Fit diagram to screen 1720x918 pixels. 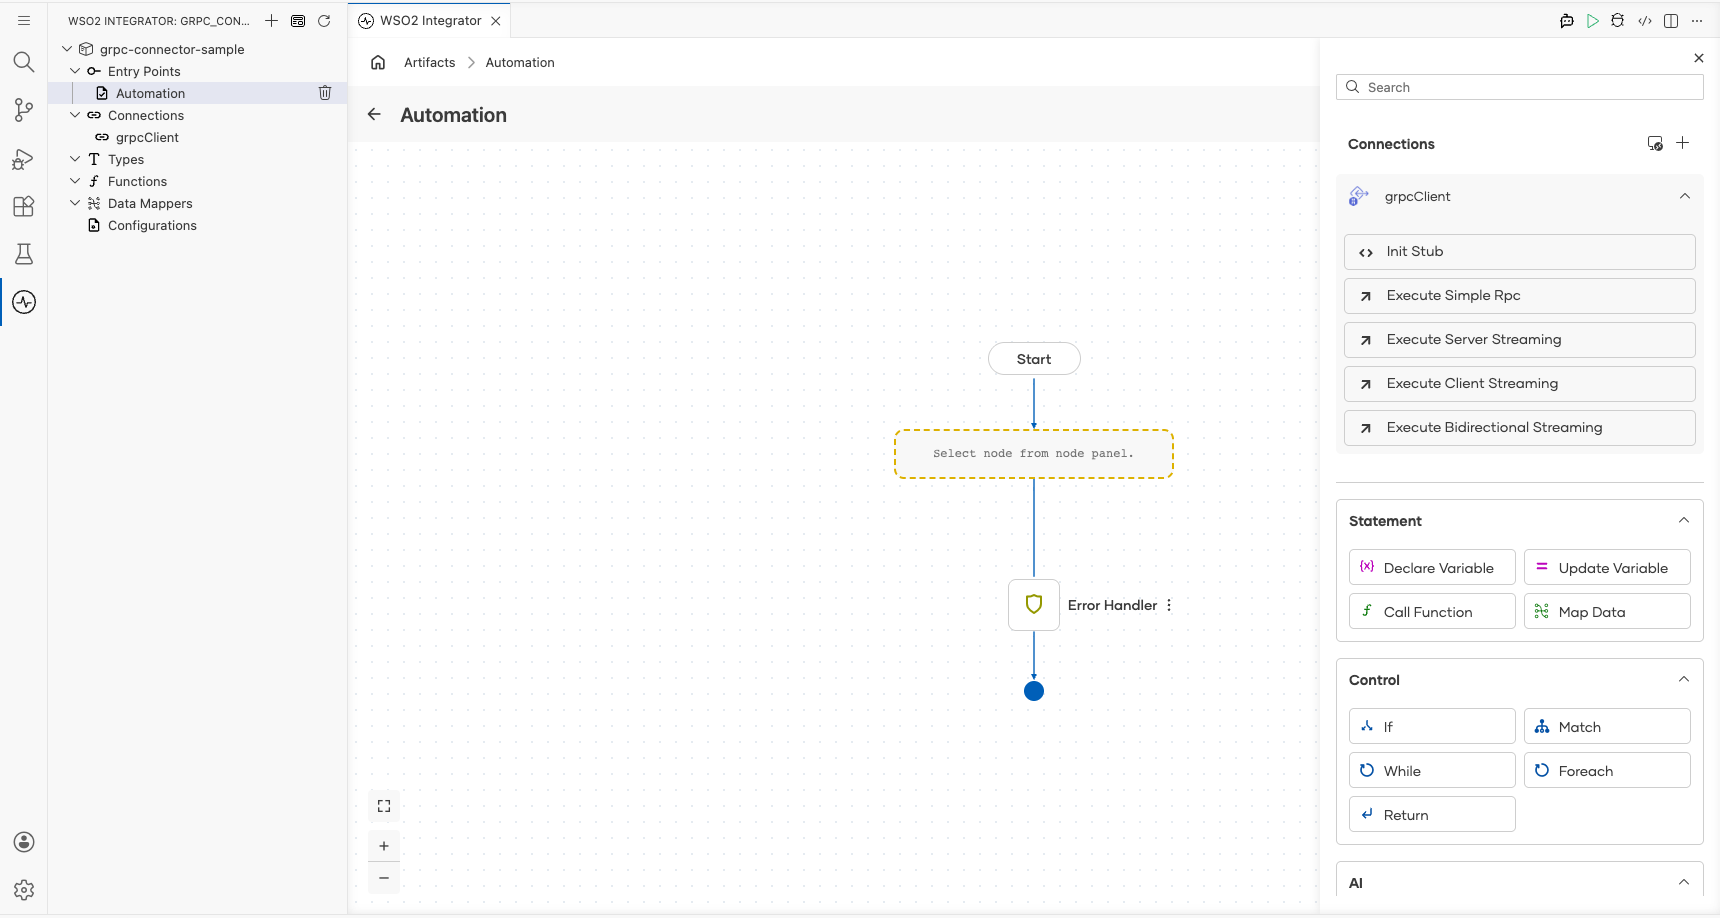point(384,806)
